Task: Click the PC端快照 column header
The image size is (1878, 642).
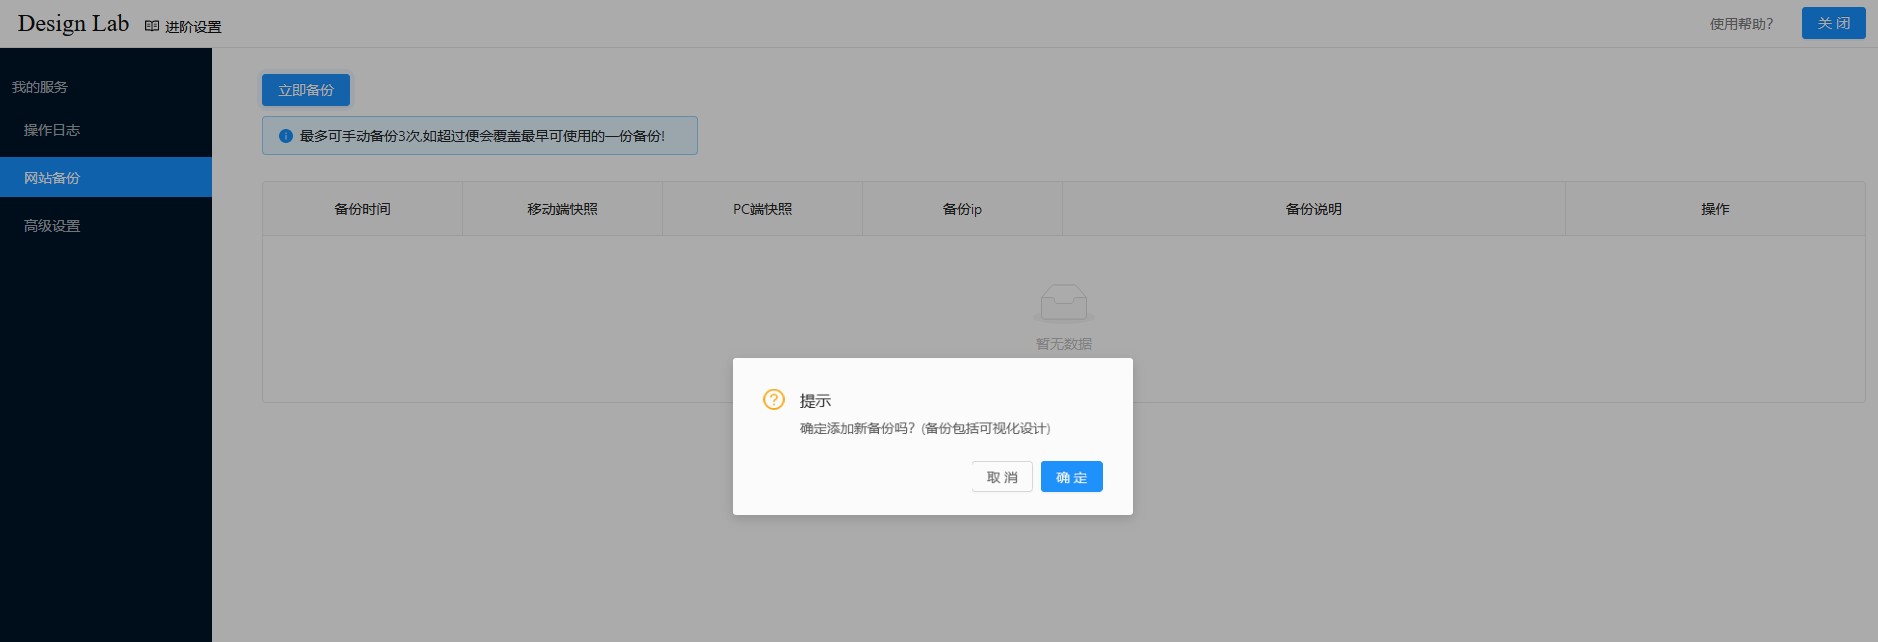Action: click(x=762, y=209)
